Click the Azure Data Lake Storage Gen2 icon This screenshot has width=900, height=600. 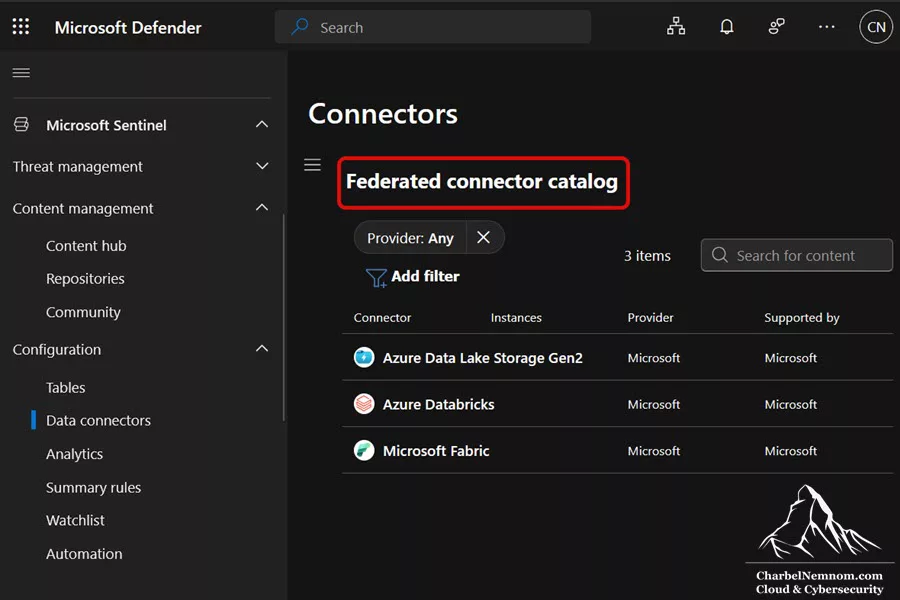pos(364,357)
